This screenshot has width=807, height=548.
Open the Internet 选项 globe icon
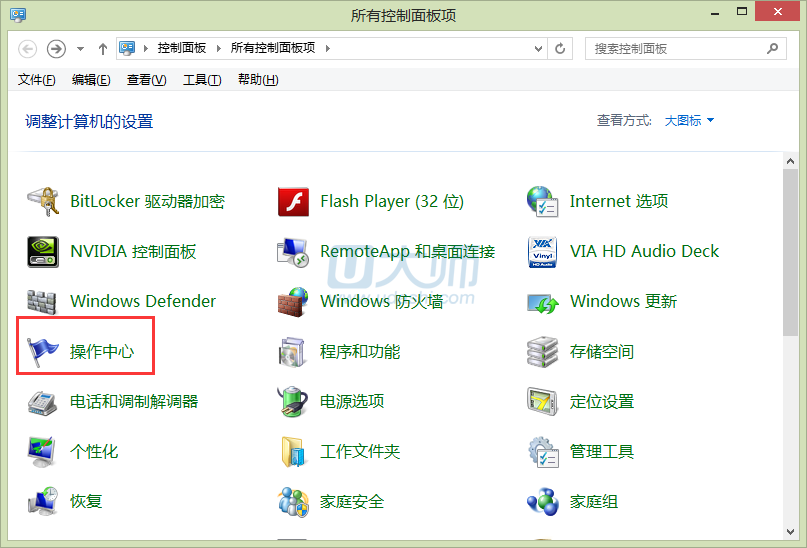tap(542, 201)
